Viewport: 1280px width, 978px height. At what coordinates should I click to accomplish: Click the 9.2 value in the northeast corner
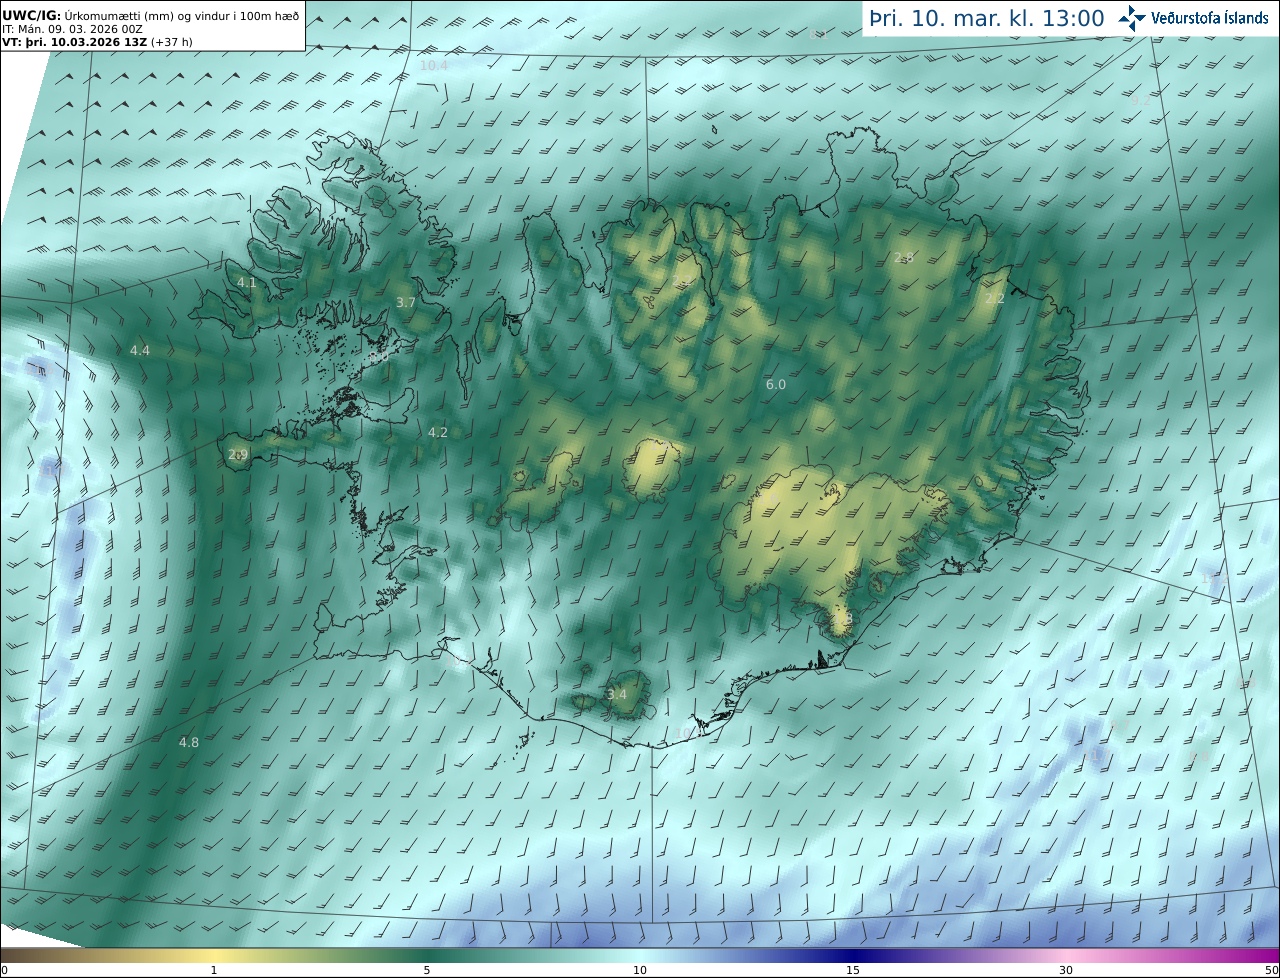coord(1140,100)
